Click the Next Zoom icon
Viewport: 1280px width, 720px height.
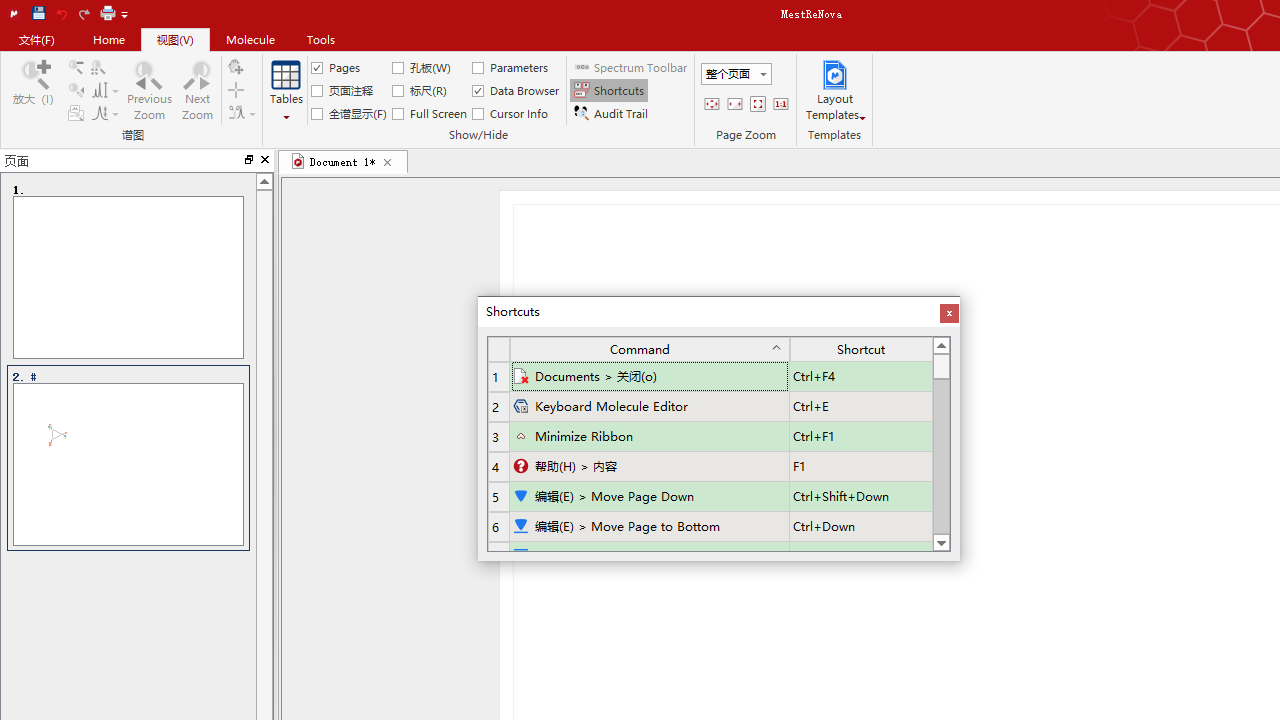(197, 90)
